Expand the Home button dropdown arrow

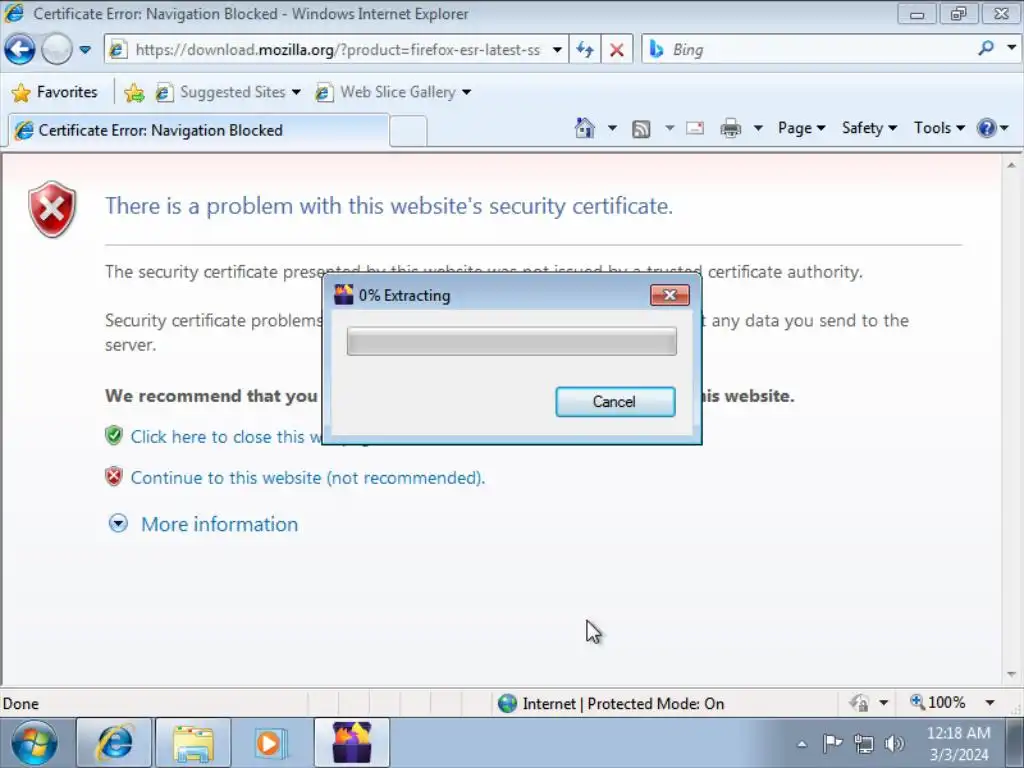coord(612,128)
